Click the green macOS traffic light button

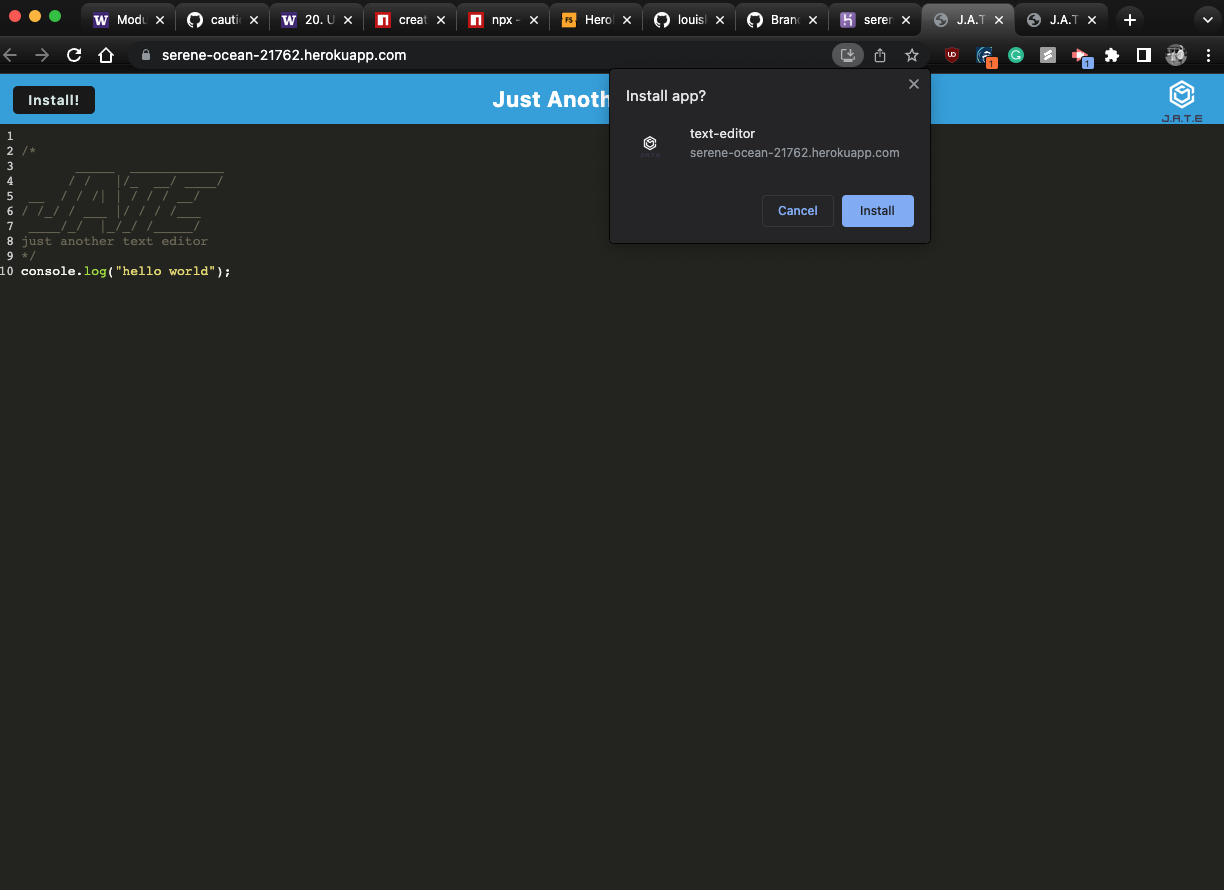click(55, 17)
